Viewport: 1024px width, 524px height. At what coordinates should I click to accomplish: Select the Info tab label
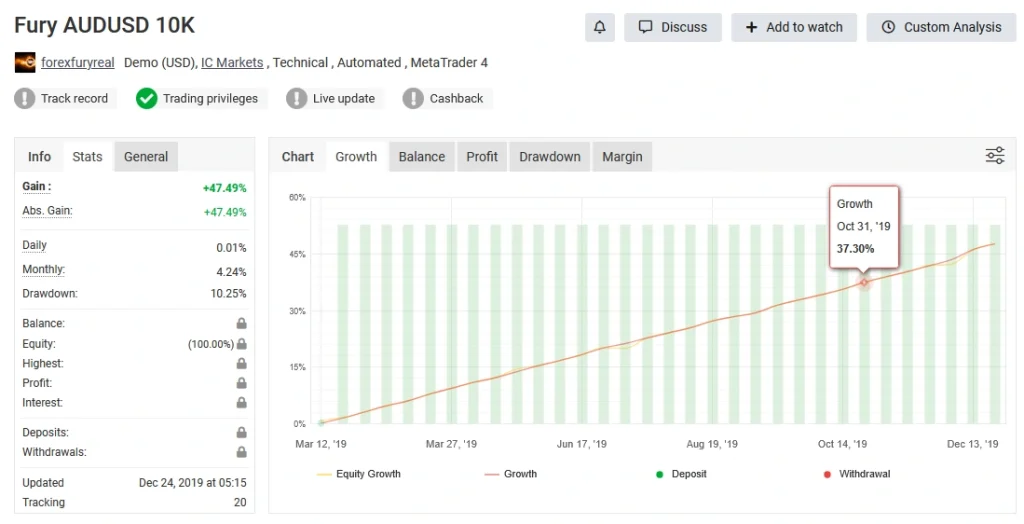[39, 157]
